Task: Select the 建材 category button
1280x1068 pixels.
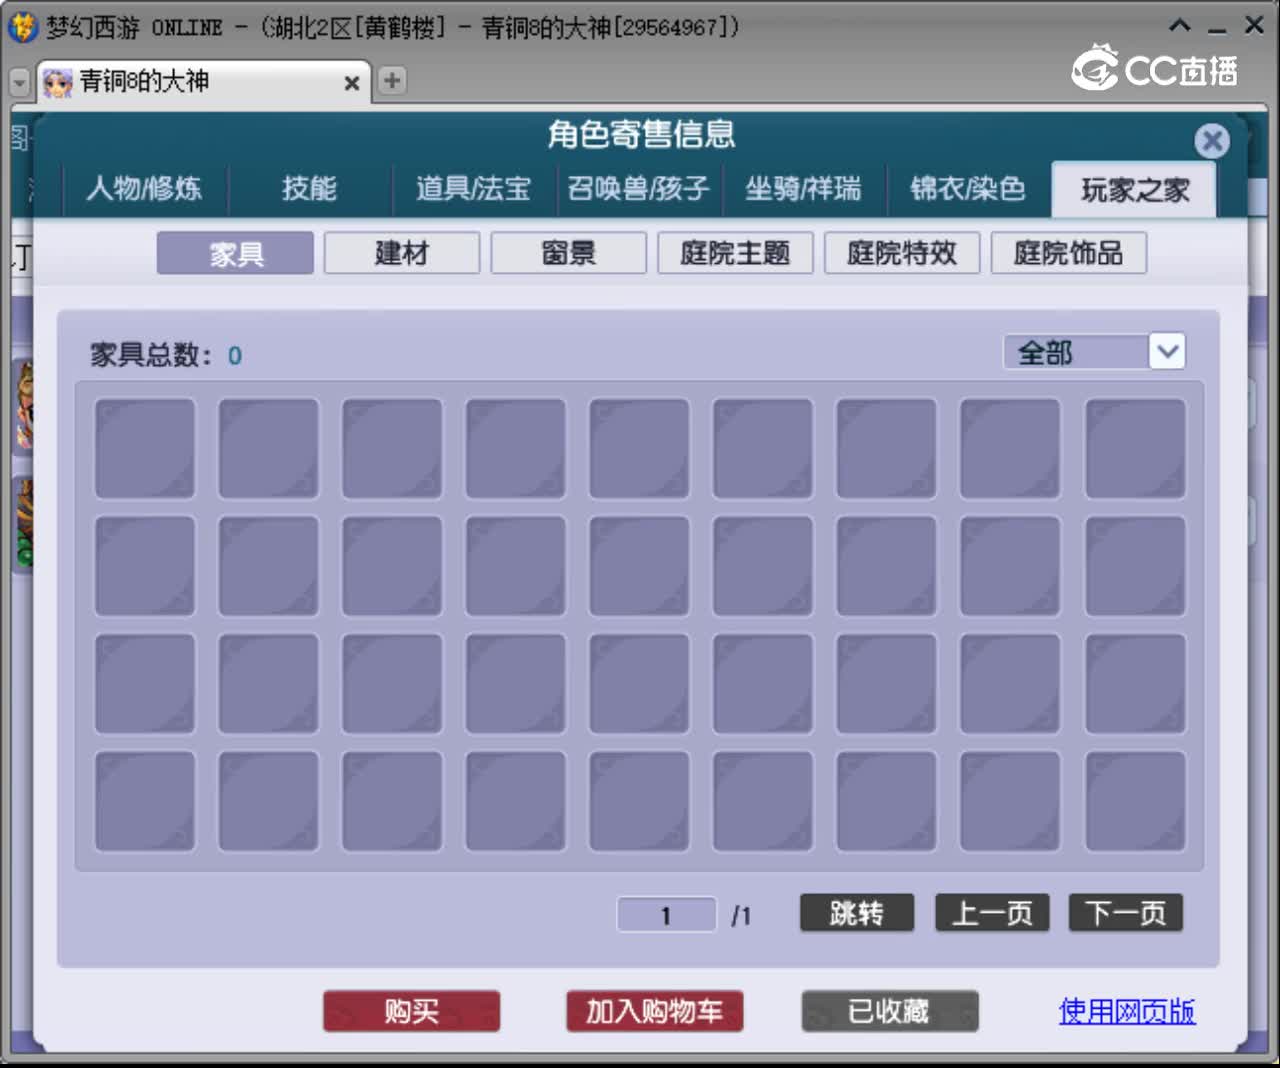Action: 402,253
